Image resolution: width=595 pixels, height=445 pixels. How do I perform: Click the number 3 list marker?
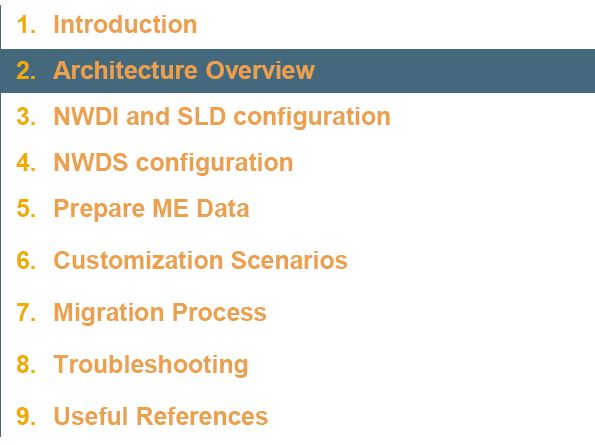tap(26, 116)
